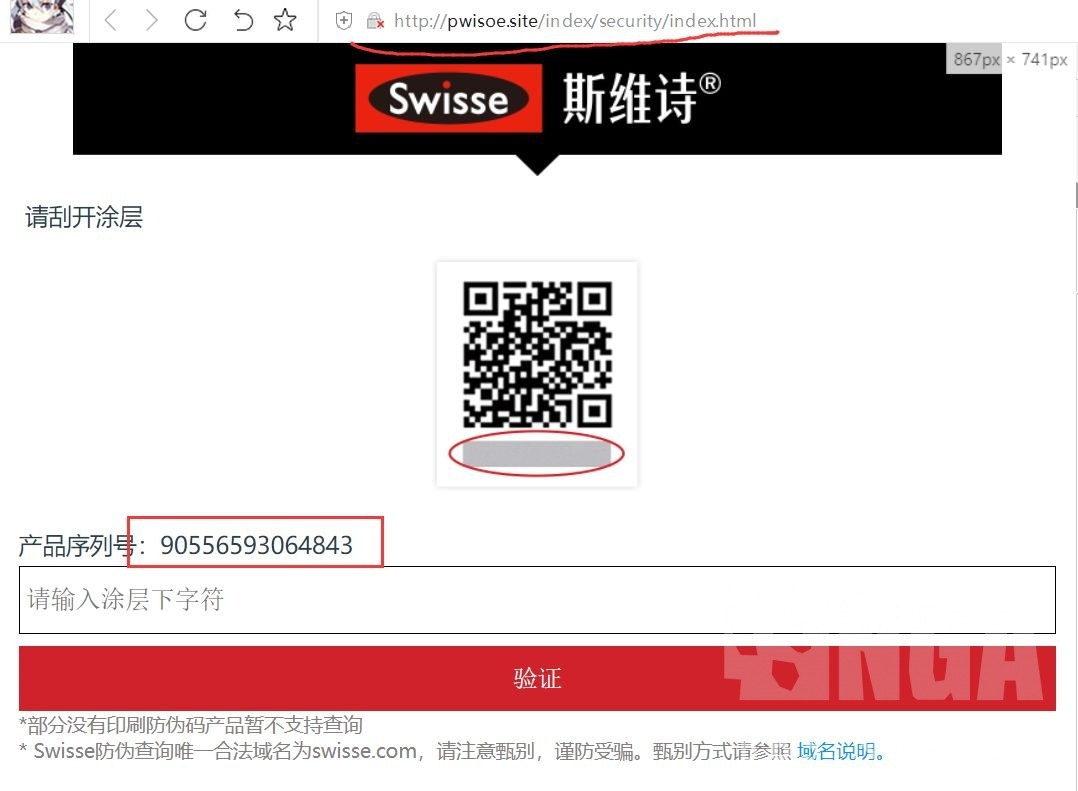Click the swisse.com legal domain notice text

pos(405,751)
